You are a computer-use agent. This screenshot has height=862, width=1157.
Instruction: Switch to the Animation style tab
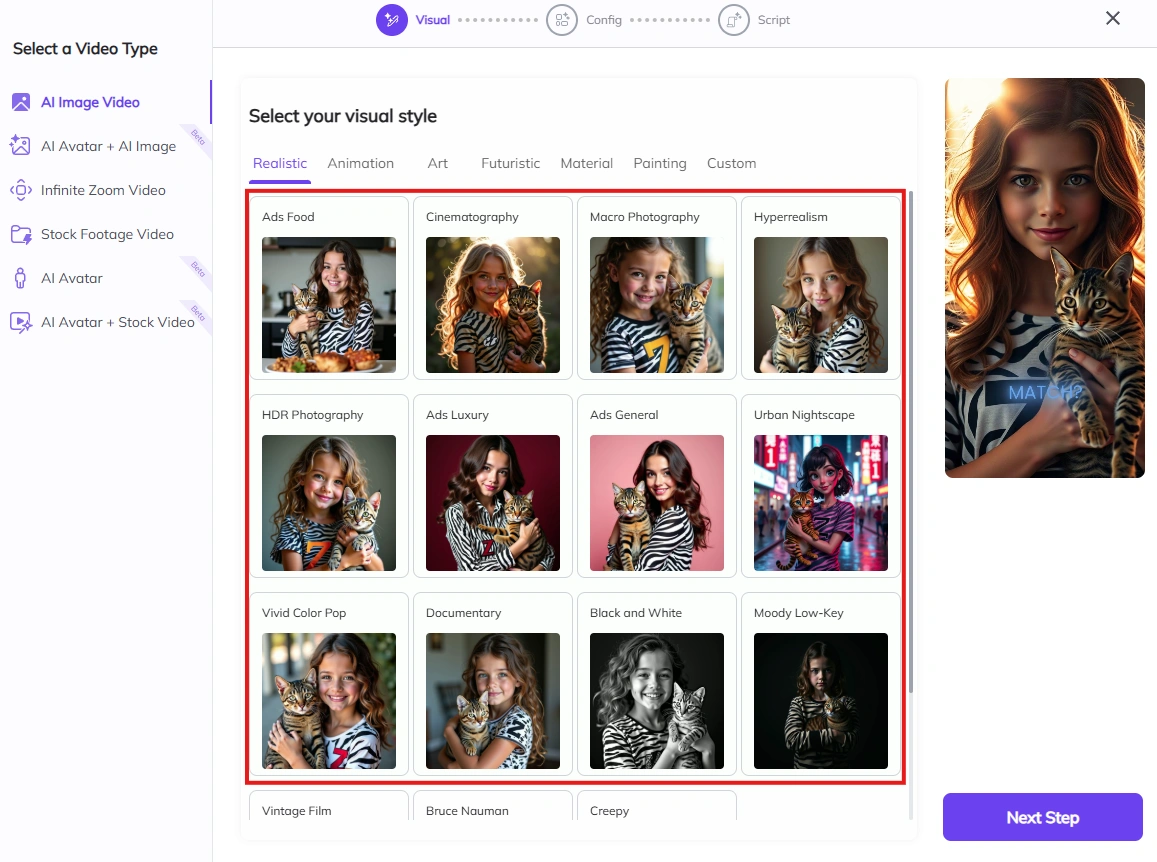pyautogui.click(x=361, y=163)
